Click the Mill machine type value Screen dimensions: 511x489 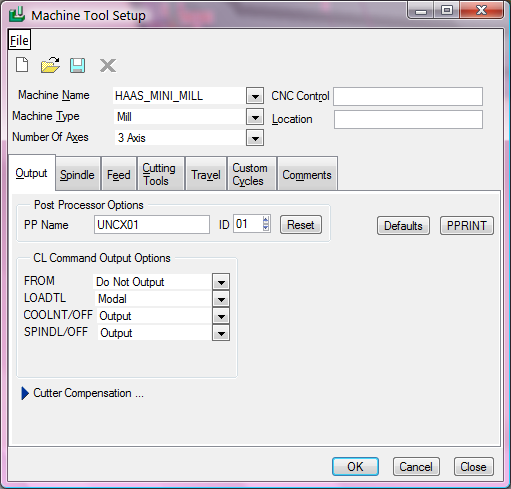tap(124, 117)
